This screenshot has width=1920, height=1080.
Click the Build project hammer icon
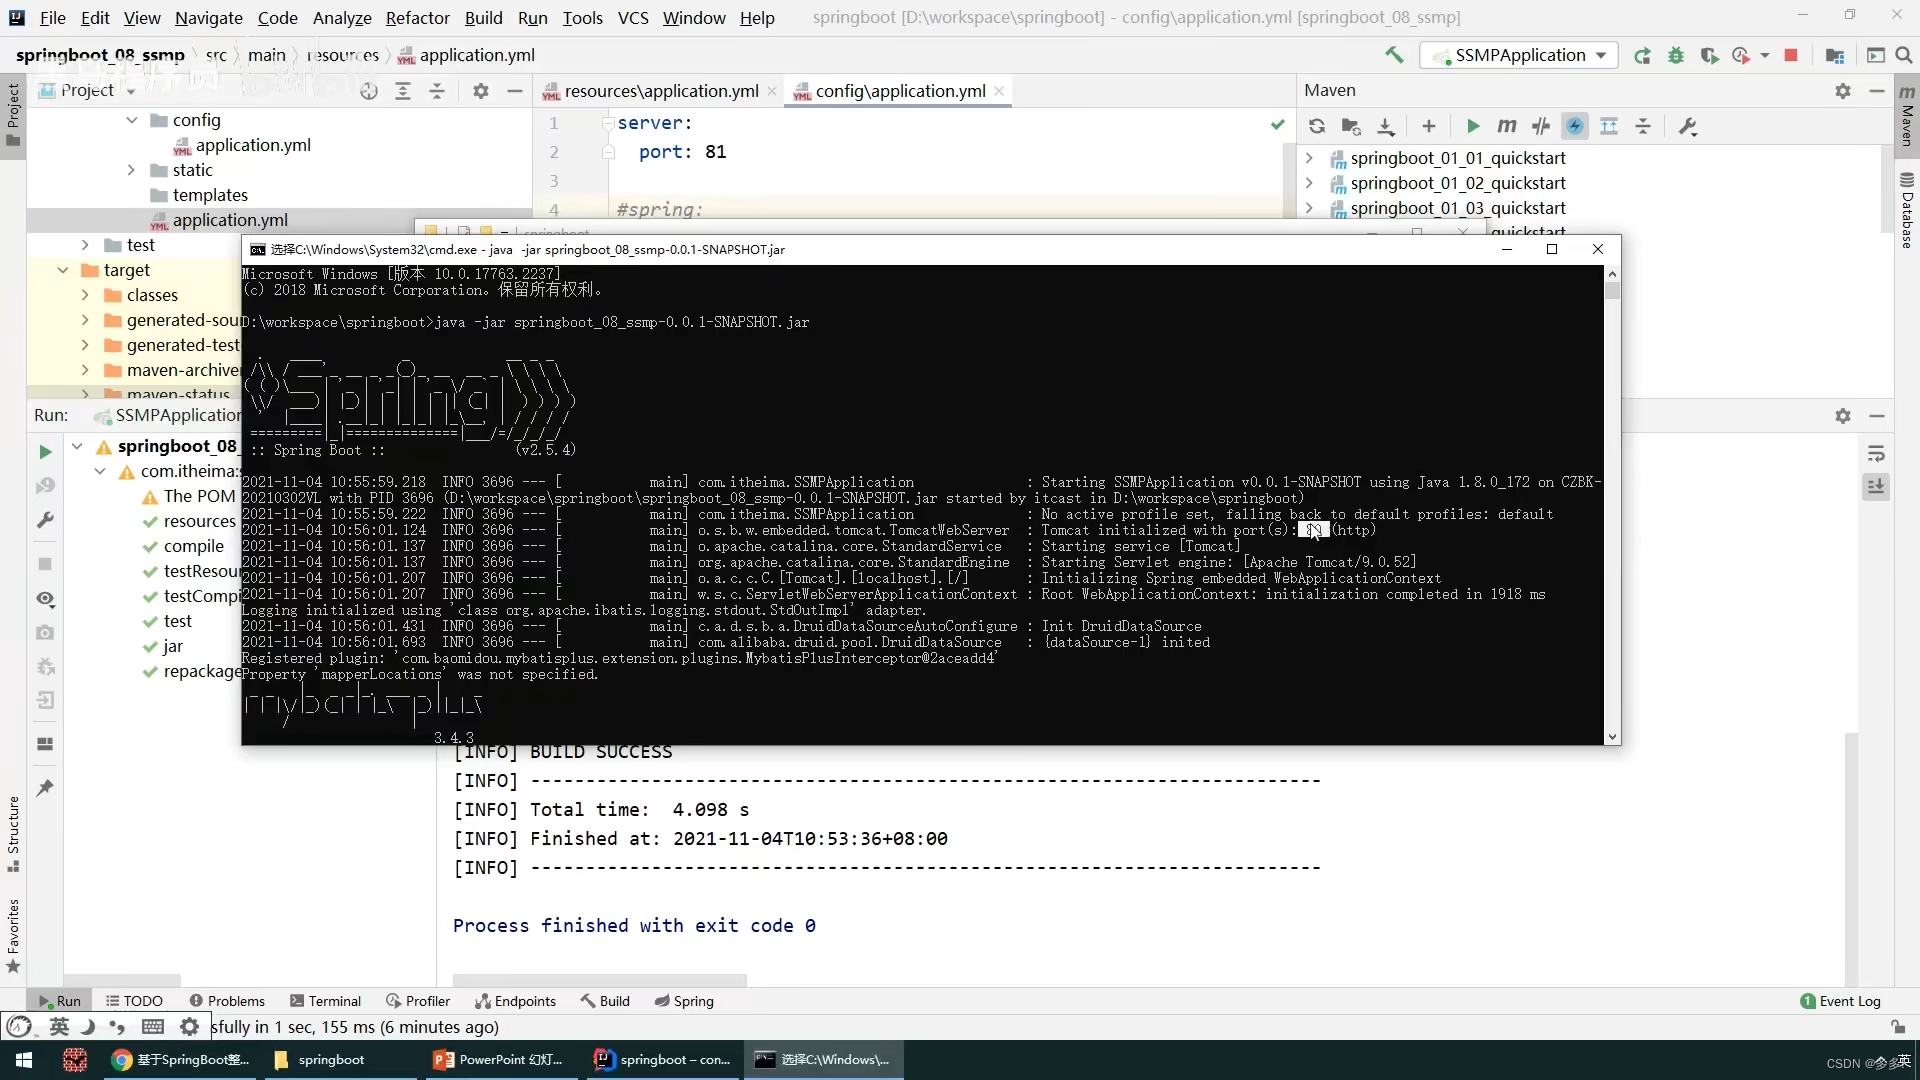pos(1393,55)
